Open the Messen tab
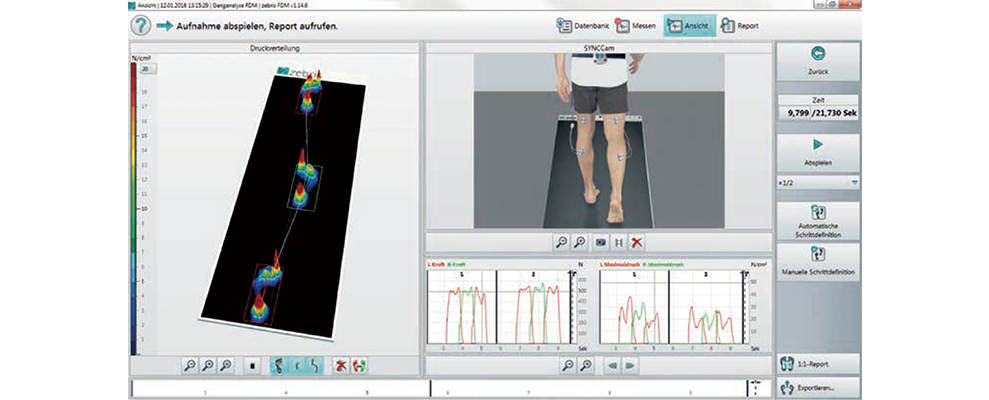 pos(636,25)
